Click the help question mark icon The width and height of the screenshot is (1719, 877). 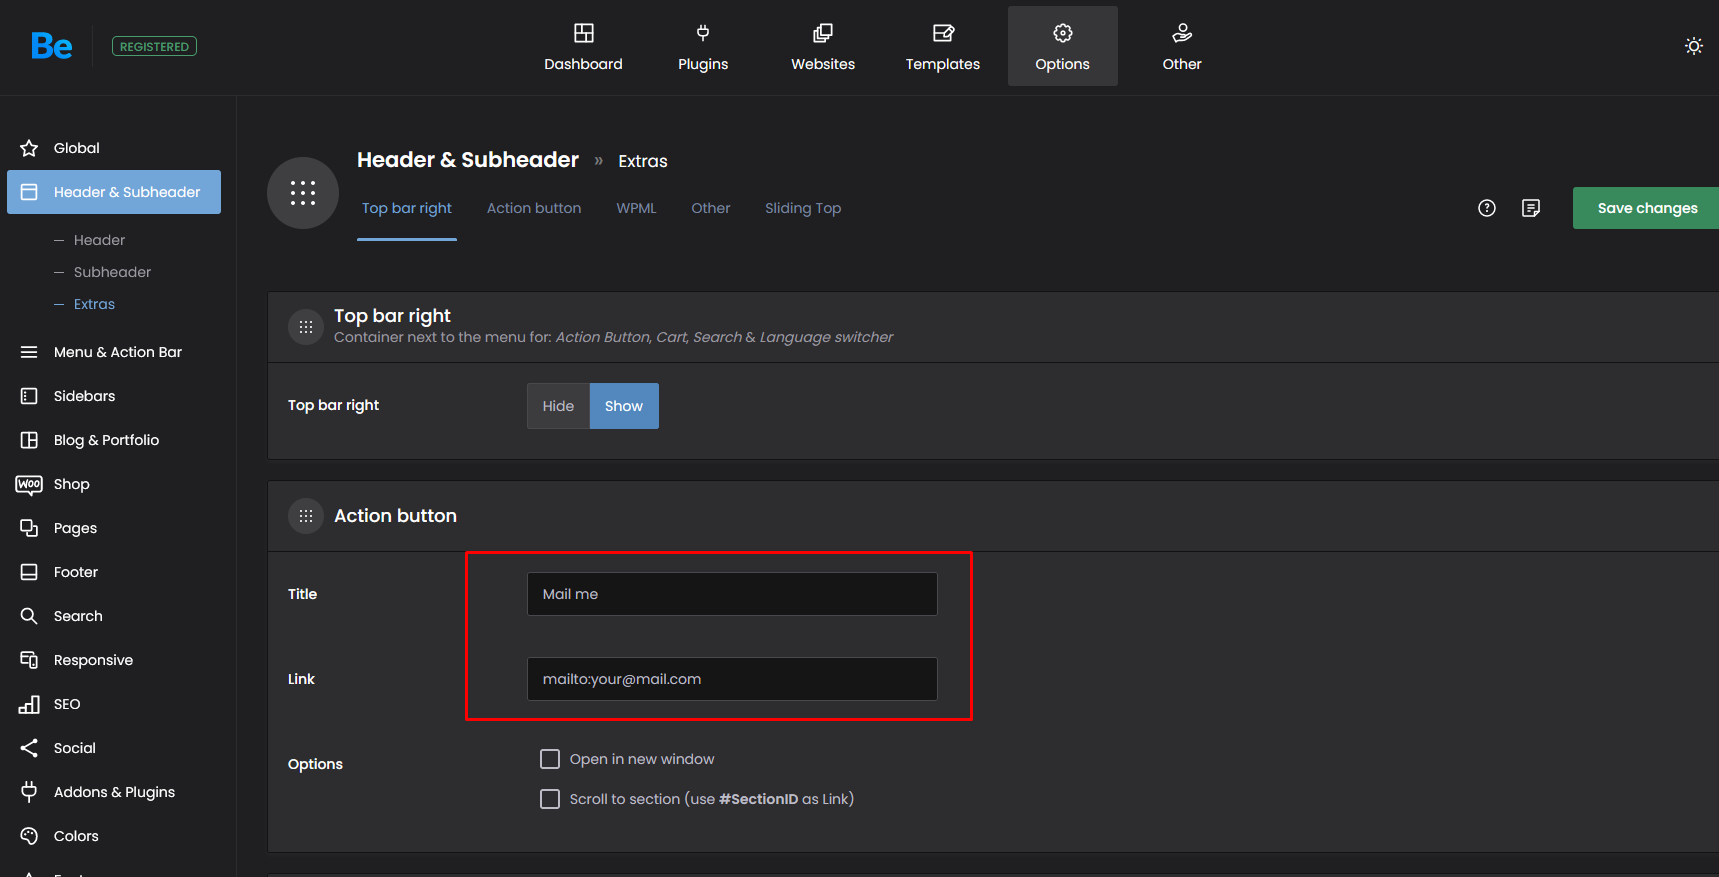coord(1487,208)
